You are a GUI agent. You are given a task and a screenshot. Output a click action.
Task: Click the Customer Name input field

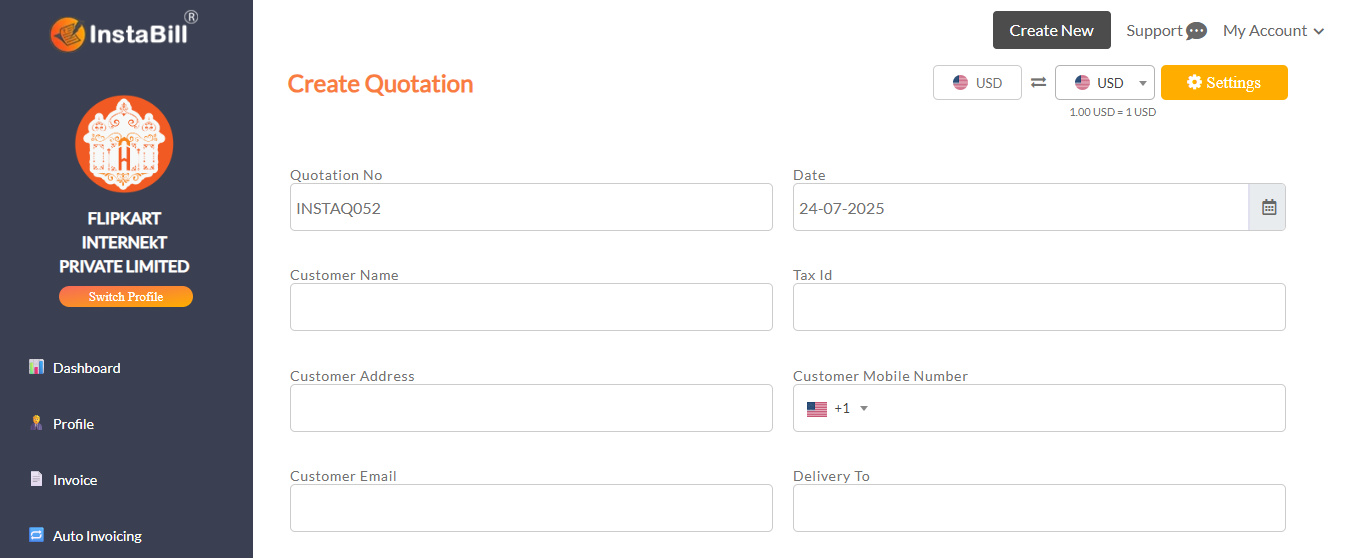pyautogui.click(x=531, y=307)
